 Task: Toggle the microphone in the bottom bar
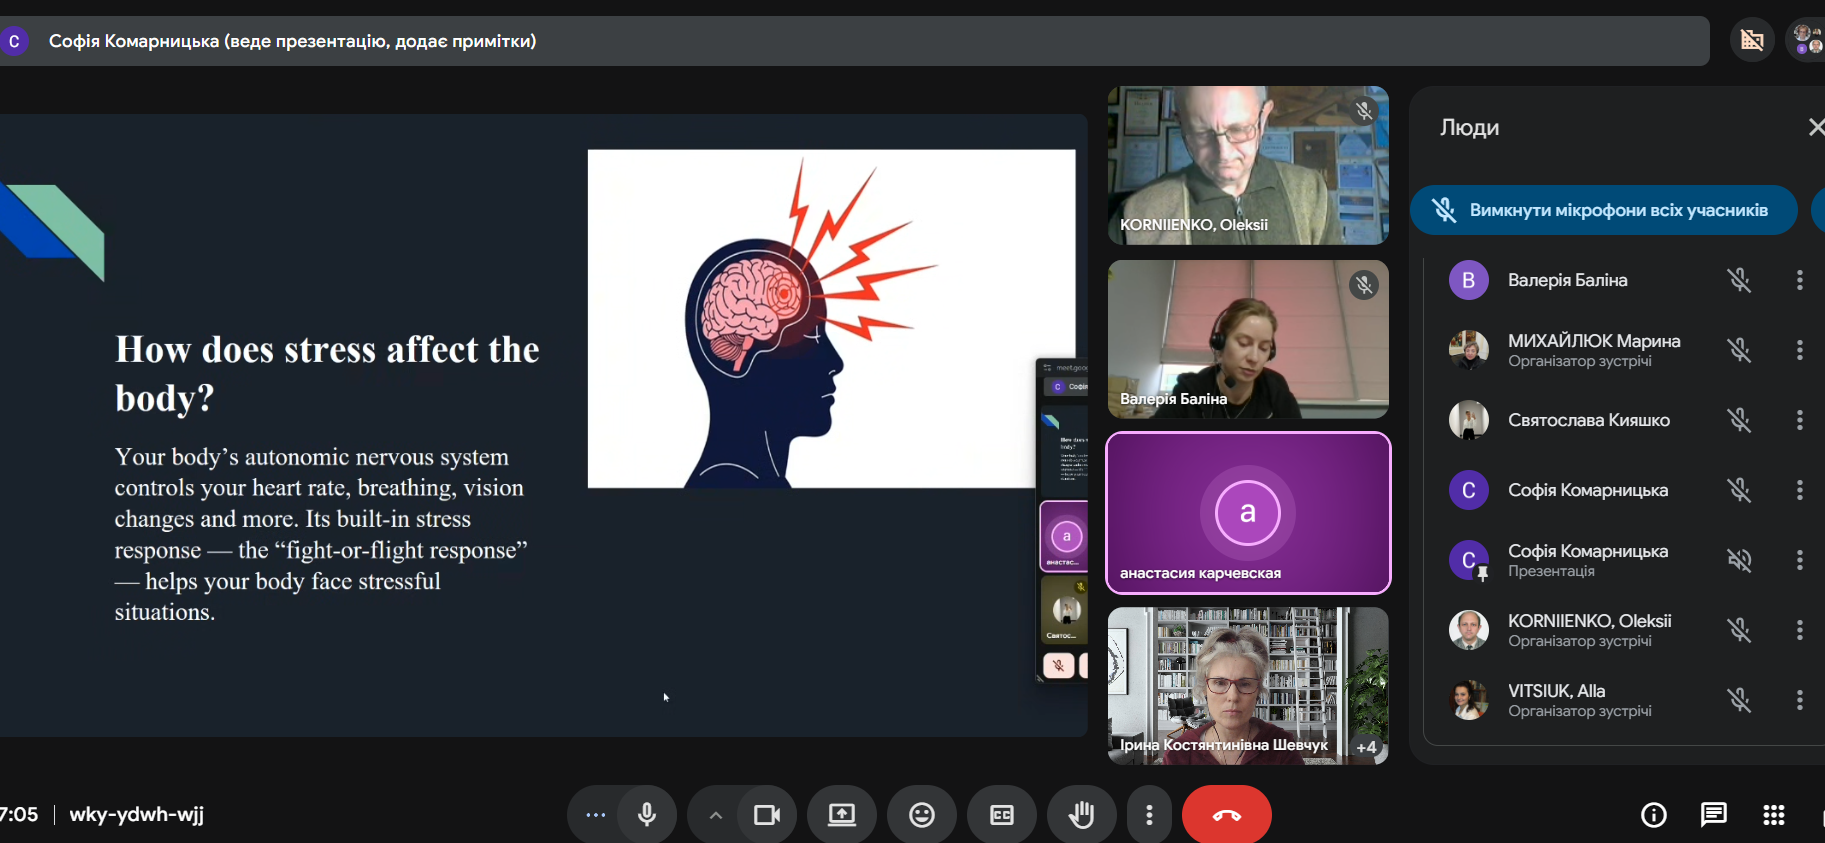(x=647, y=815)
